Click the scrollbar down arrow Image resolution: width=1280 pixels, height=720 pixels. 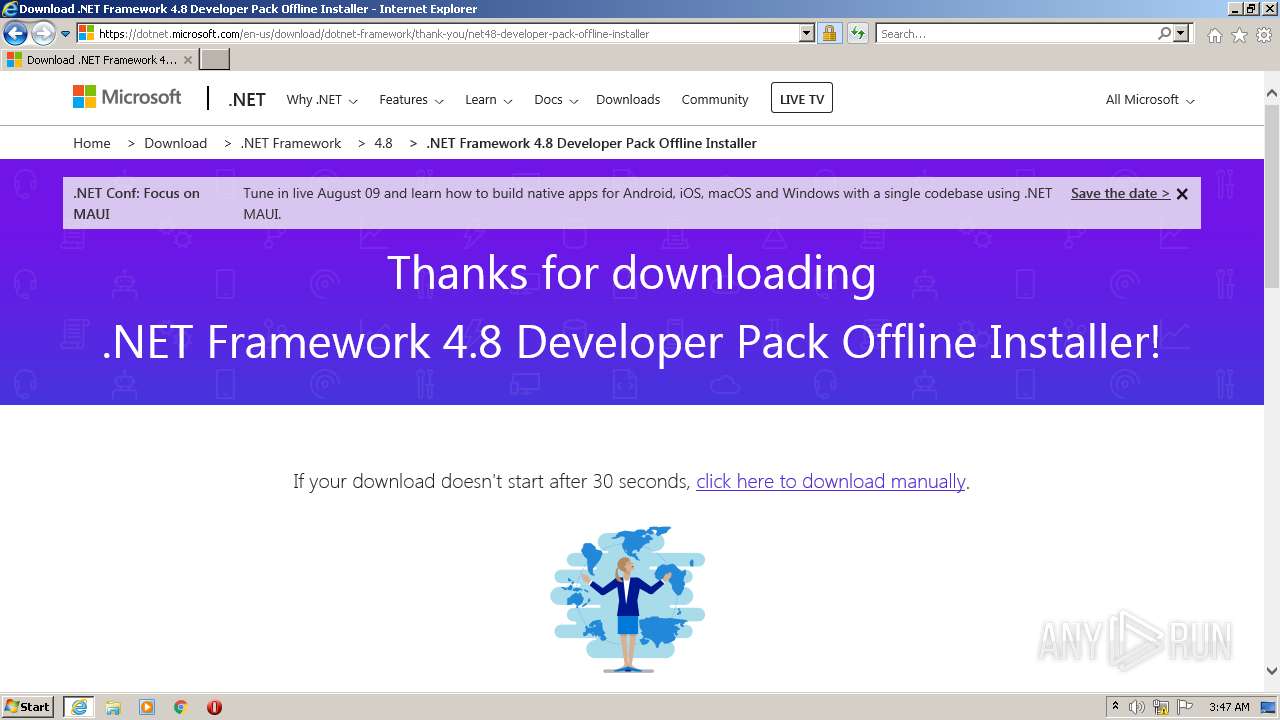[1272, 672]
